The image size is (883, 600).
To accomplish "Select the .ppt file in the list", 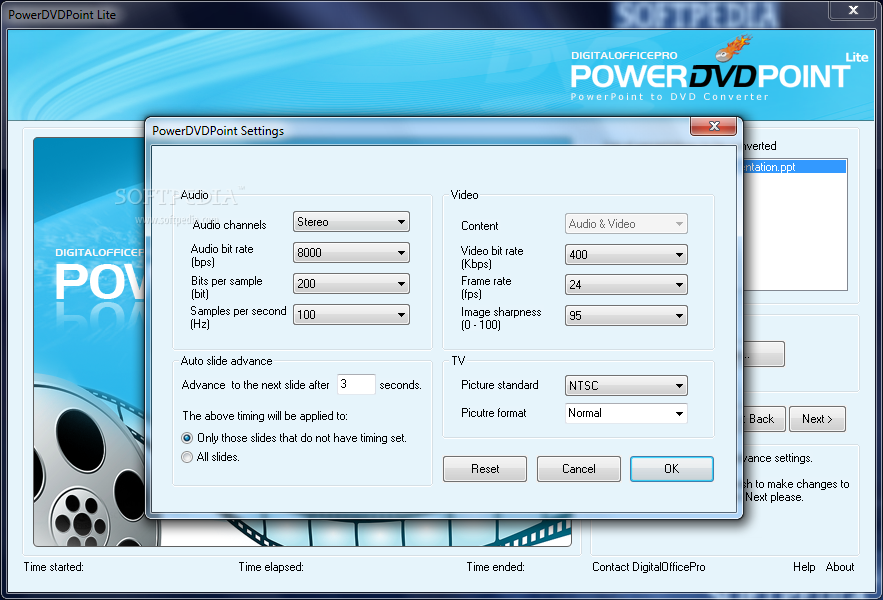I will click(794, 167).
